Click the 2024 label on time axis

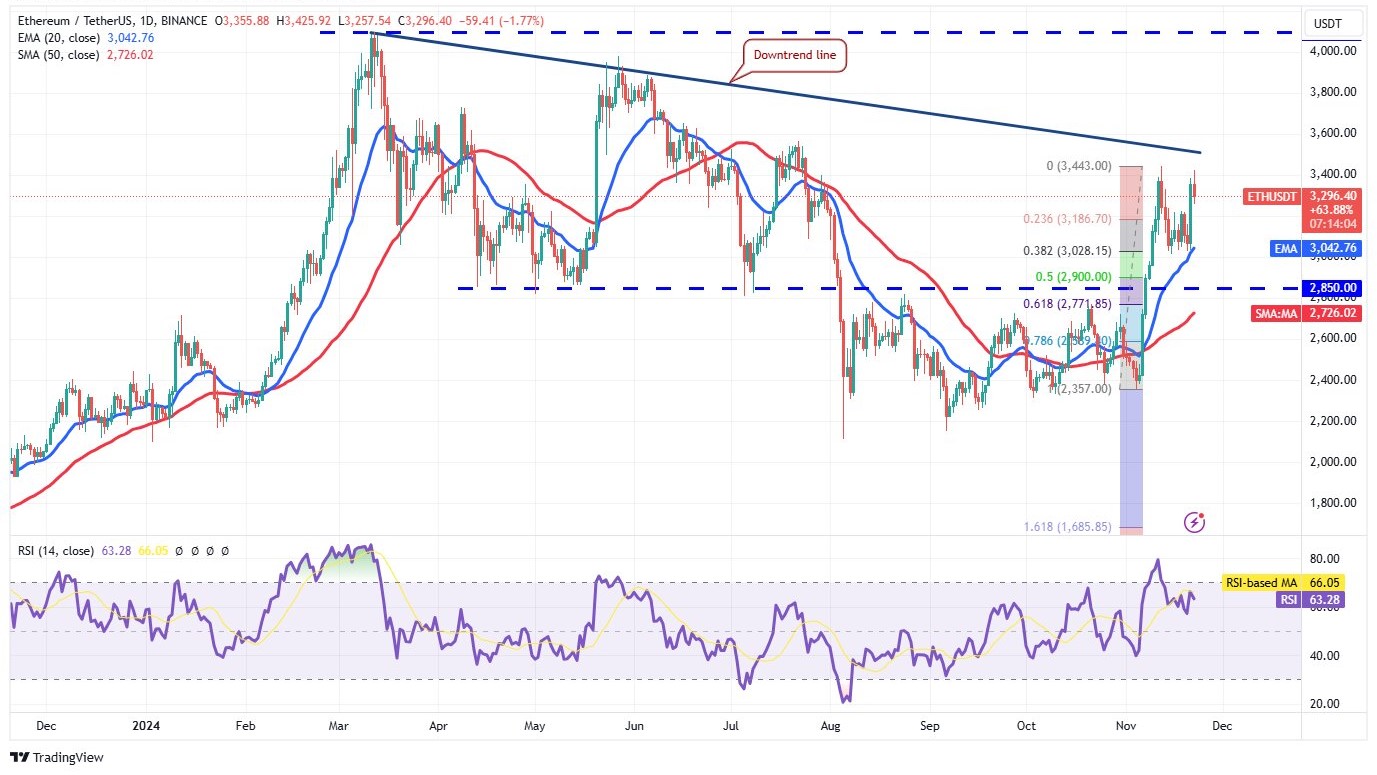pos(146,727)
